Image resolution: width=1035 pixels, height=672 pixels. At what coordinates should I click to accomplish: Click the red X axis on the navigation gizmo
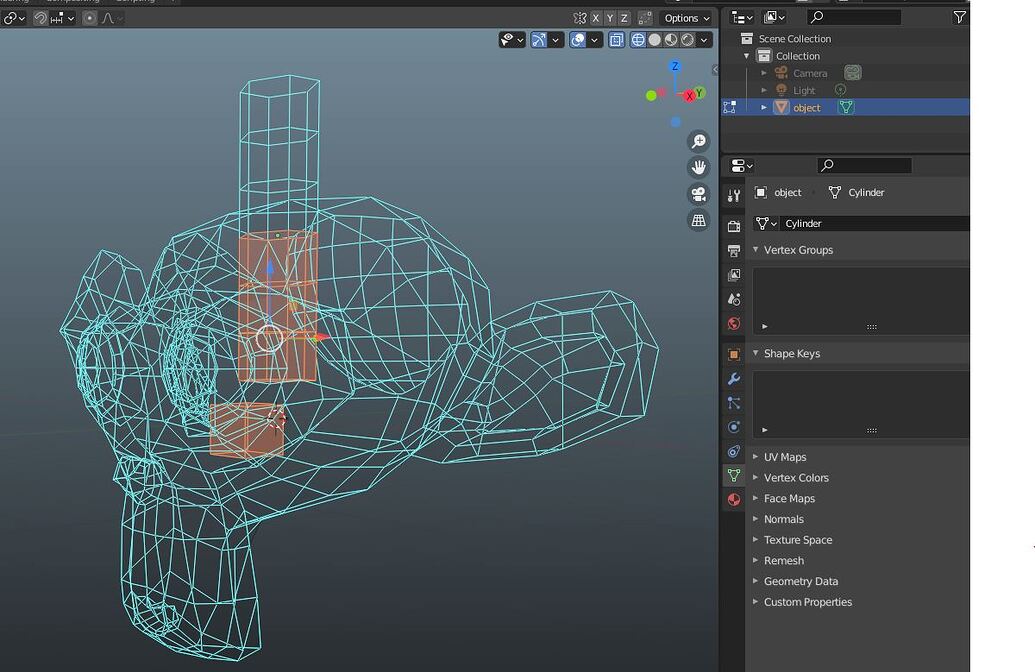[x=689, y=94]
